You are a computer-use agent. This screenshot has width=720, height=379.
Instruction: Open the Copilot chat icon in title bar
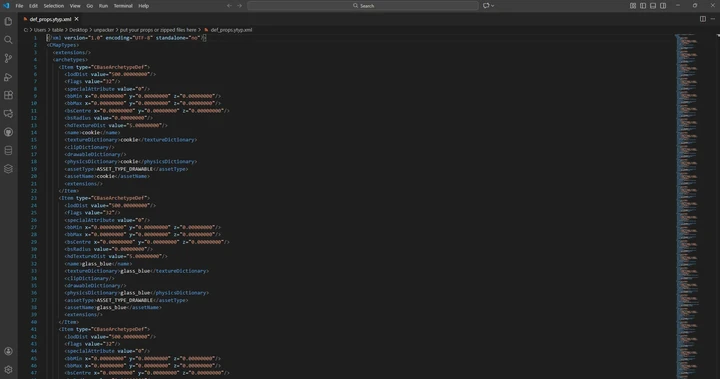pos(486,6)
